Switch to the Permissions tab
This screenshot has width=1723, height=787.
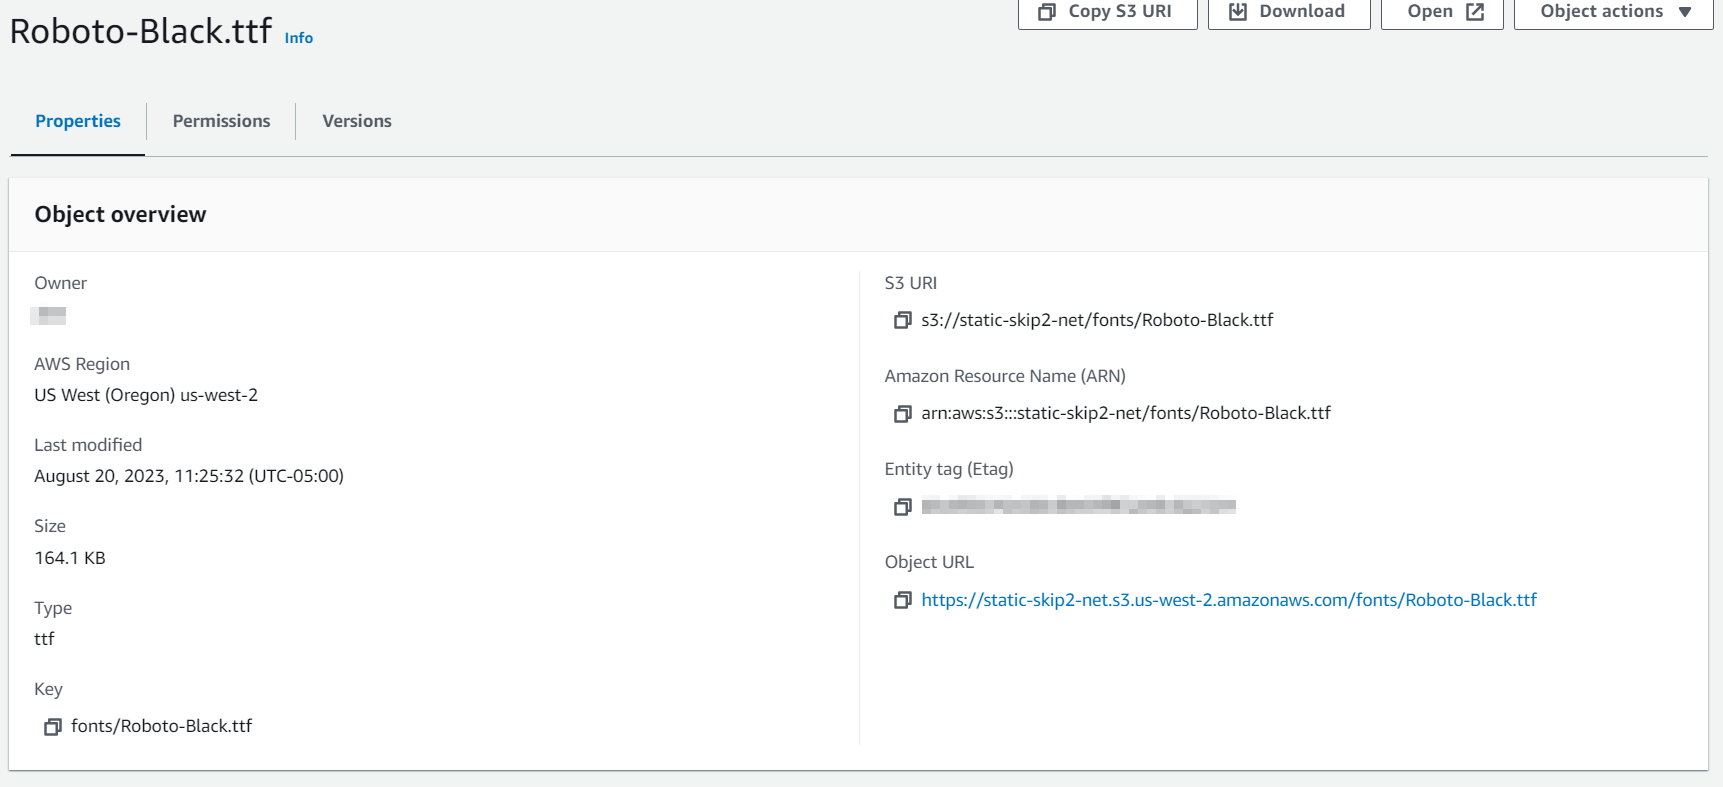(221, 121)
